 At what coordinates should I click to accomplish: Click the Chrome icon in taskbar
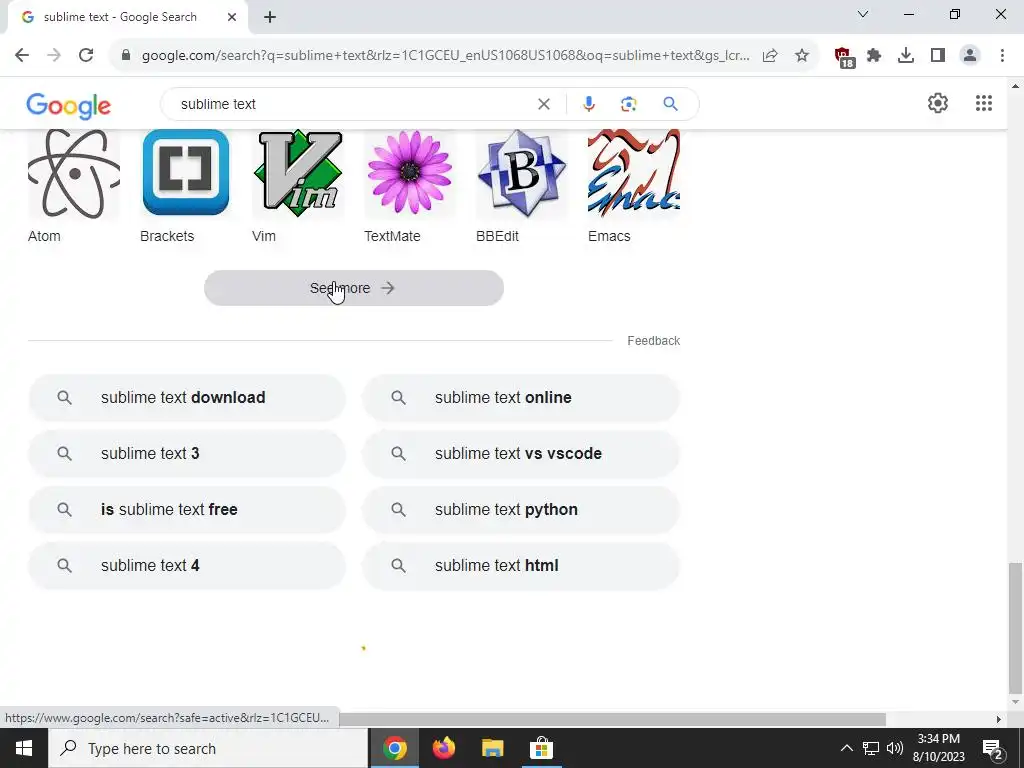[395, 748]
